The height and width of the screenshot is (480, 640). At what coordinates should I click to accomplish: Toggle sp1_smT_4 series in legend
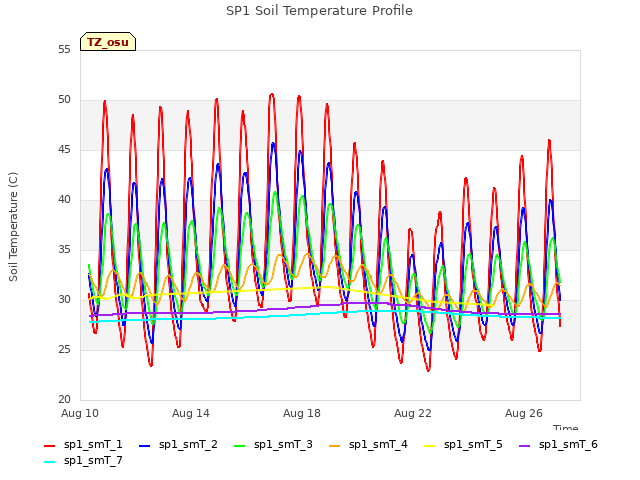pyautogui.click(x=368, y=444)
